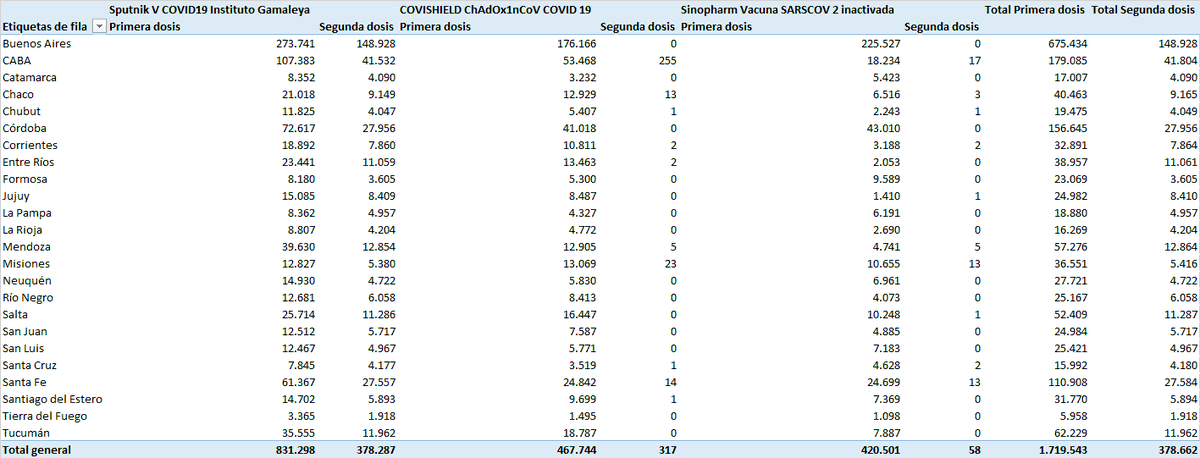The height and width of the screenshot is (458, 1200).
Task: Click the Total Primera dosis column header
Action: (1035, 8)
